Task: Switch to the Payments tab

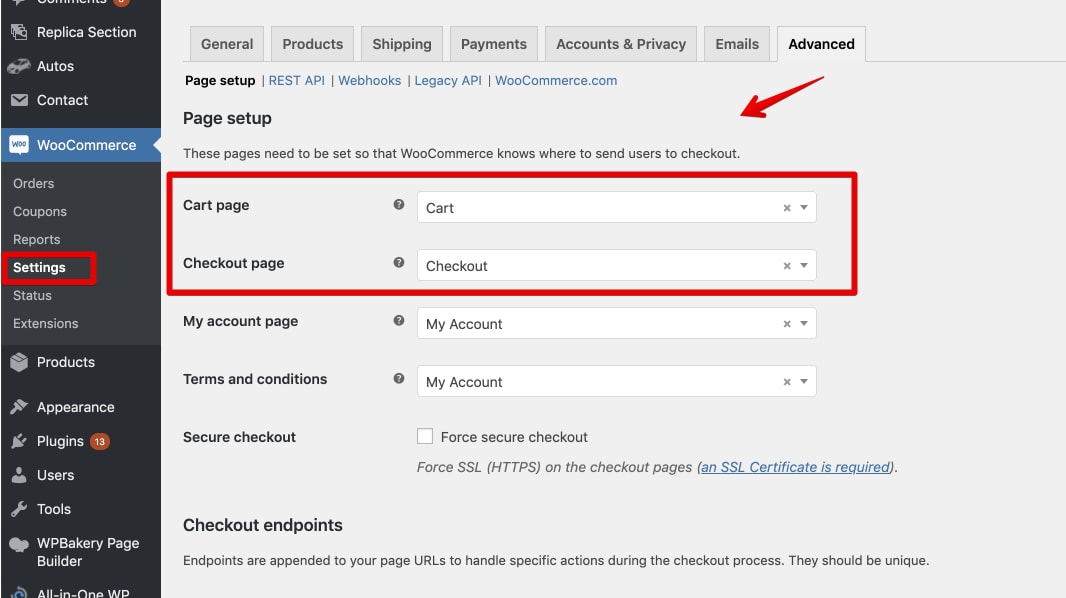Action: coord(494,44)
